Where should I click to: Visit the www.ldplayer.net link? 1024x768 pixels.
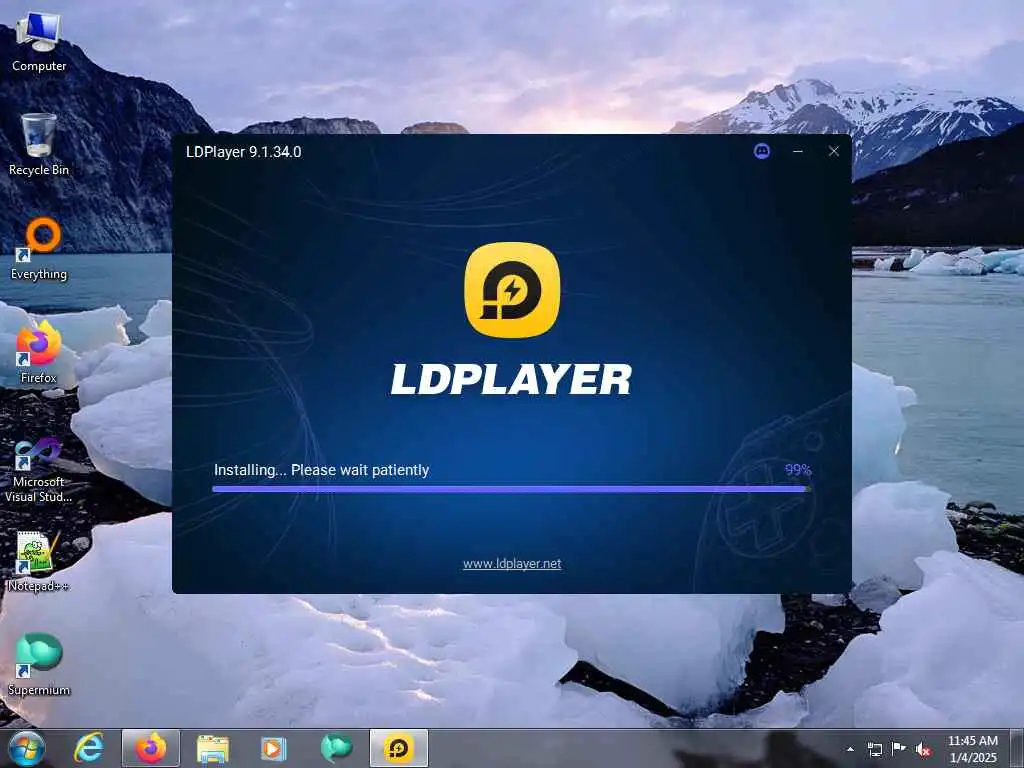tap(512, 564)
